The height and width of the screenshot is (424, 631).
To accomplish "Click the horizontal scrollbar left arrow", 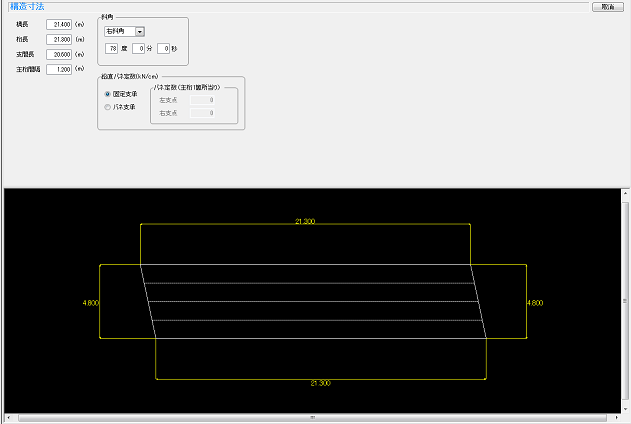I will click(x=8, y=418).
